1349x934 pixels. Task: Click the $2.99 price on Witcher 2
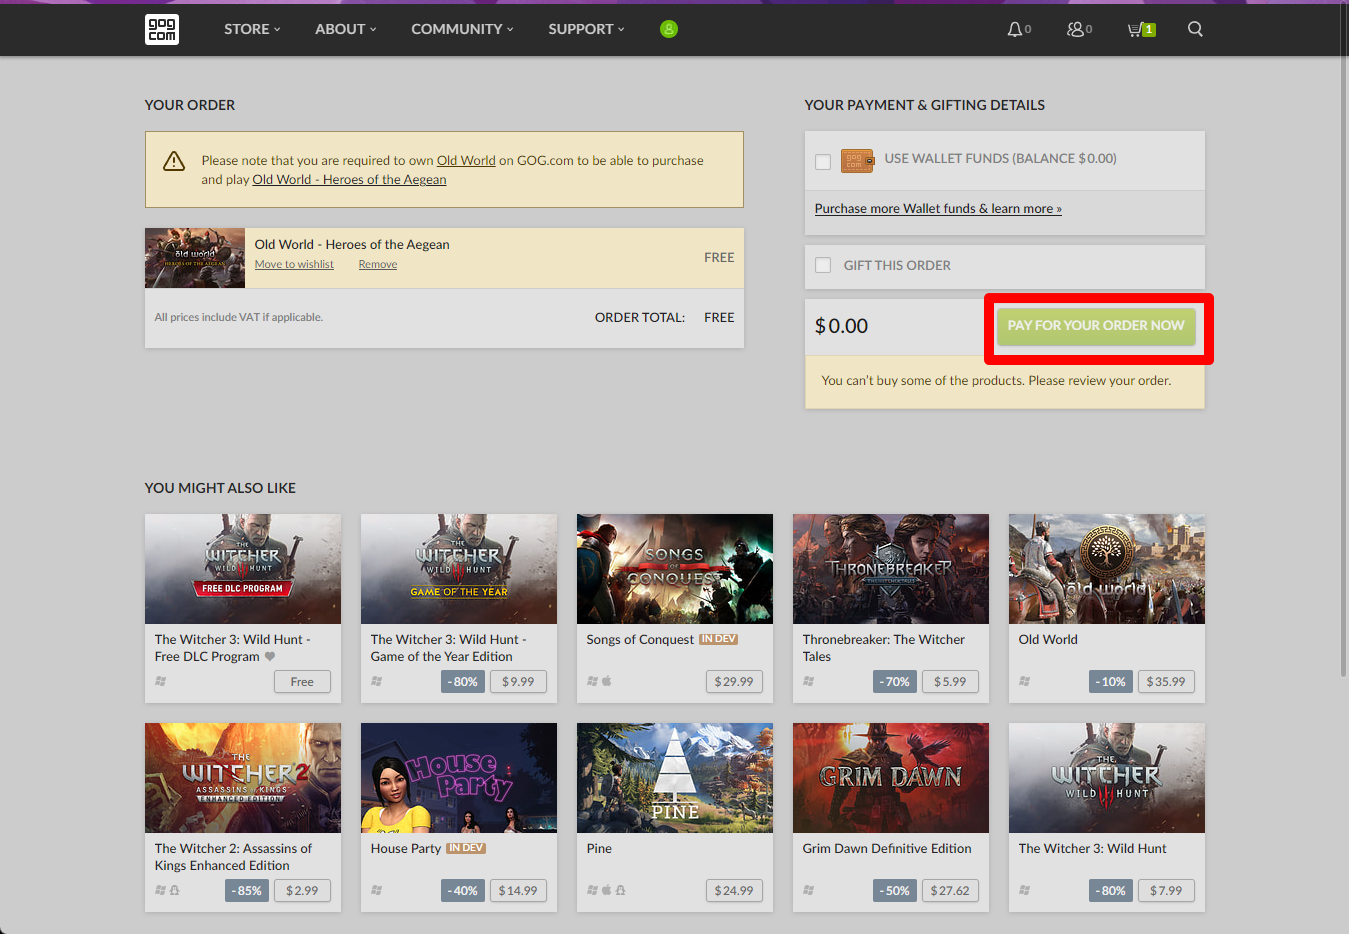[x=302, y=891]
